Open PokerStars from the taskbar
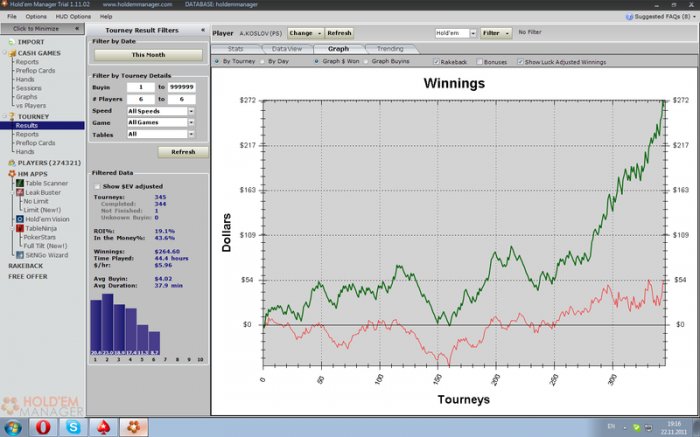This screenshot has width=700, height=437. pos(102,426)
